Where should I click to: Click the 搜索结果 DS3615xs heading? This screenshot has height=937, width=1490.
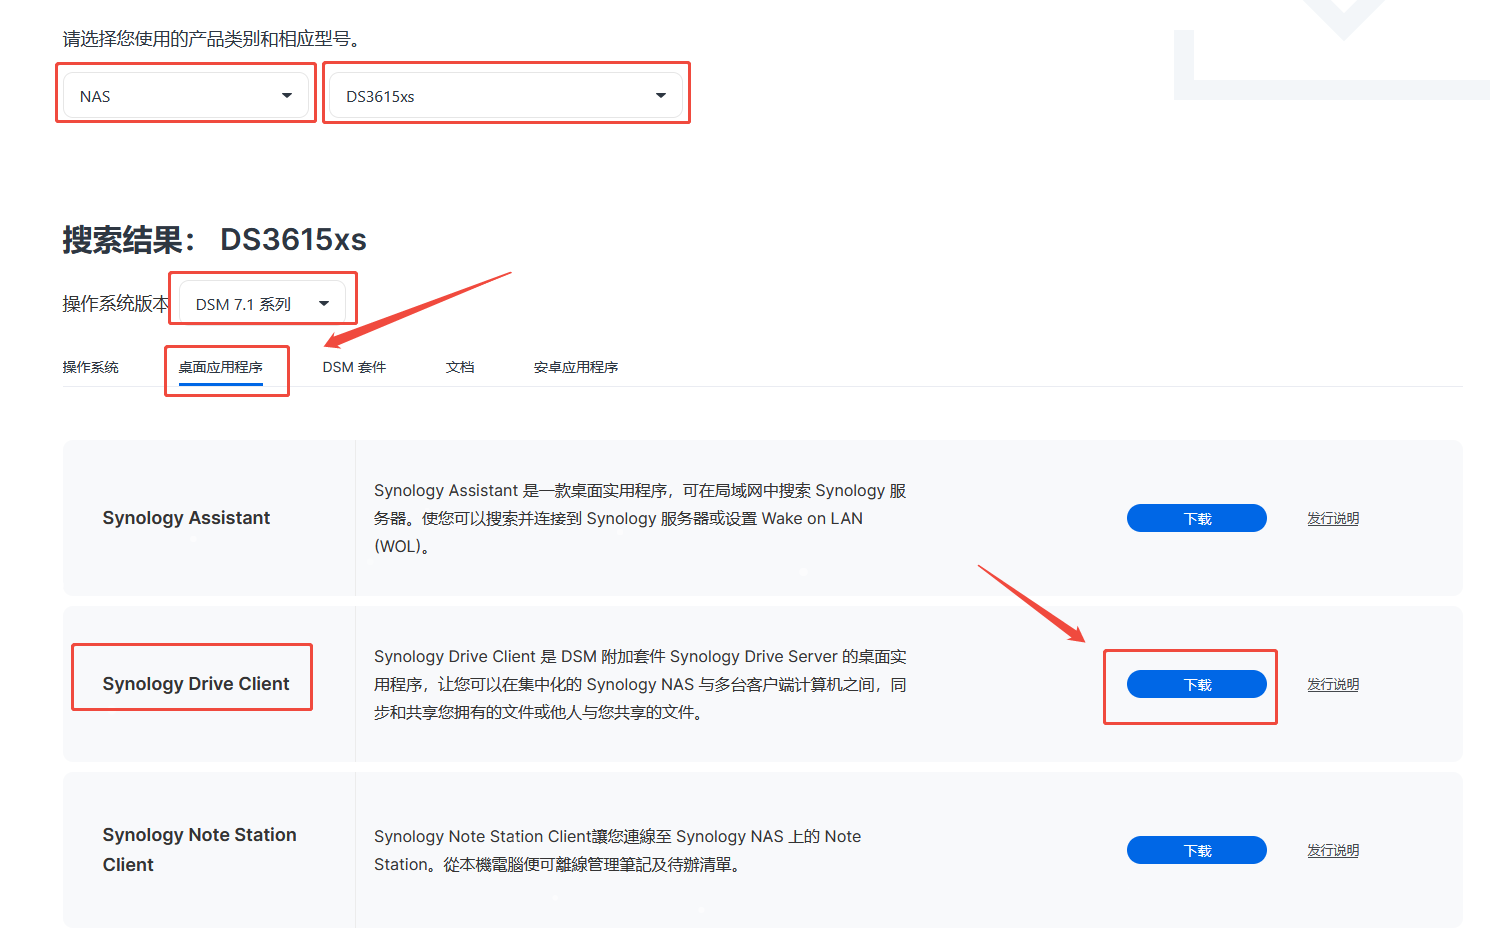pyautogui.click(x=215, y=240)
